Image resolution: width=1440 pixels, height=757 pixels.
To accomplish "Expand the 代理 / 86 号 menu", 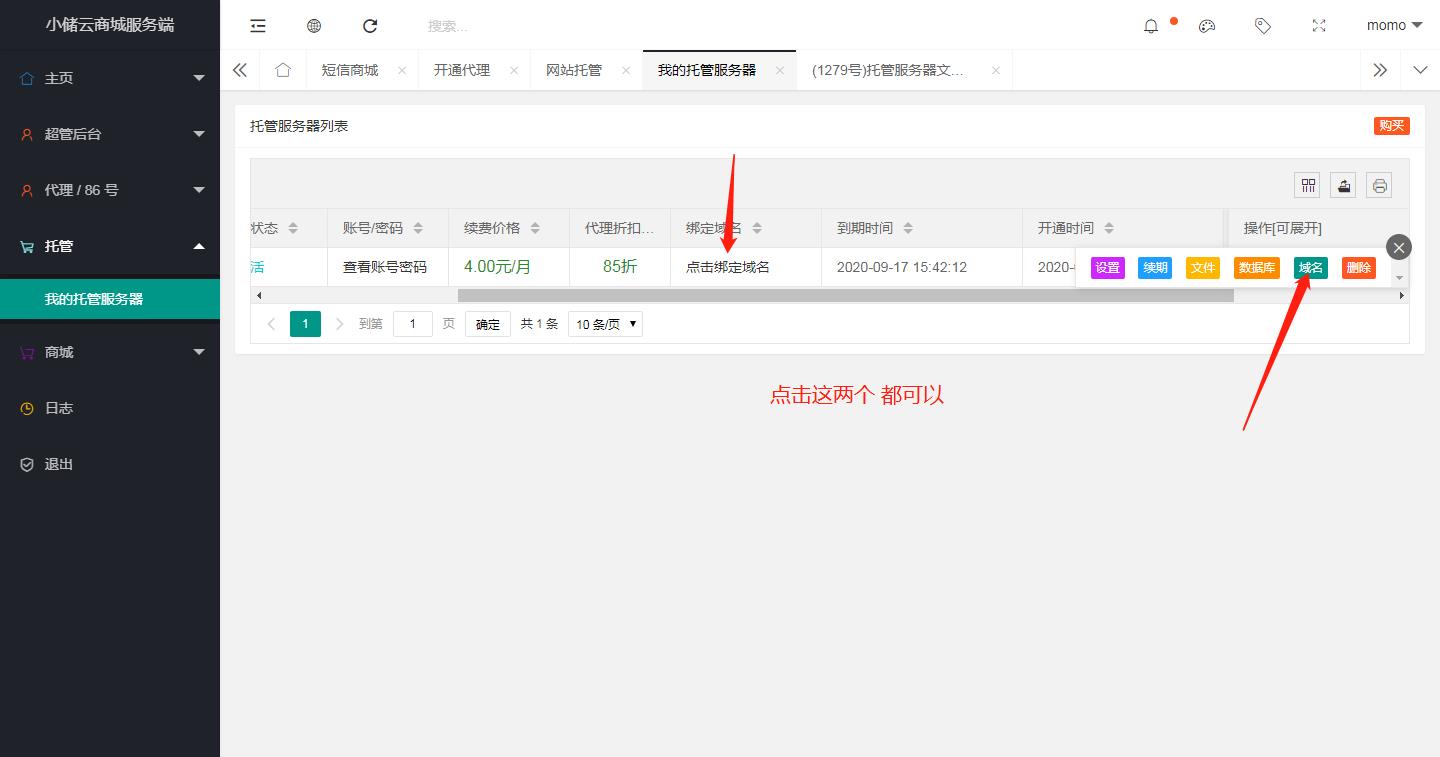I will click(x=110, y=190).
